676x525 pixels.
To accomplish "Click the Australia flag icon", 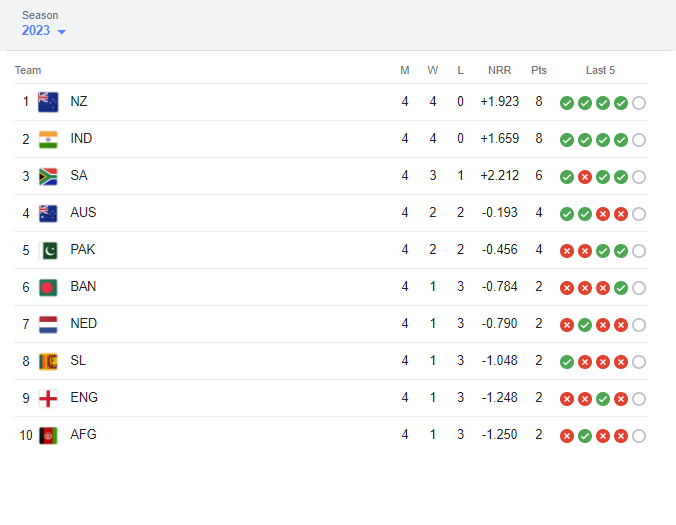I will point(48,213).
